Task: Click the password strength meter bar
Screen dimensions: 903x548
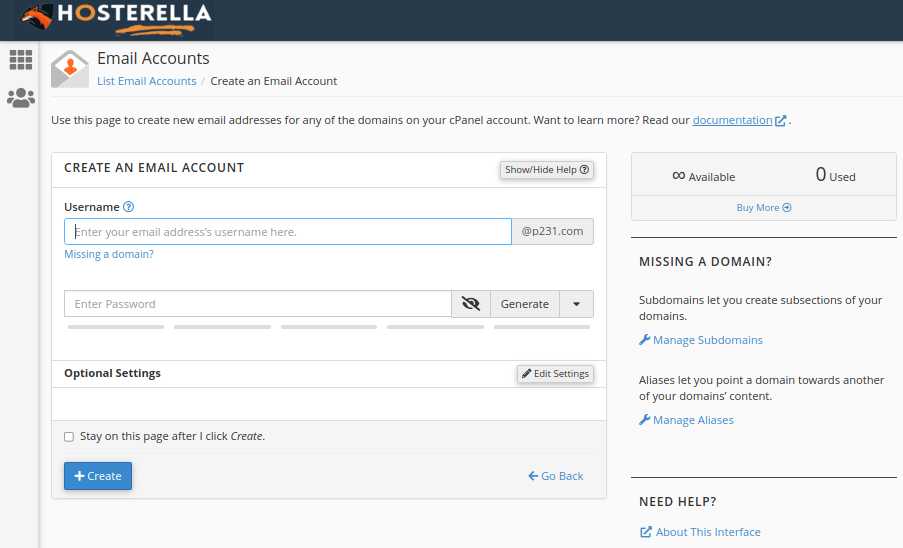Action: pos(328,326)
